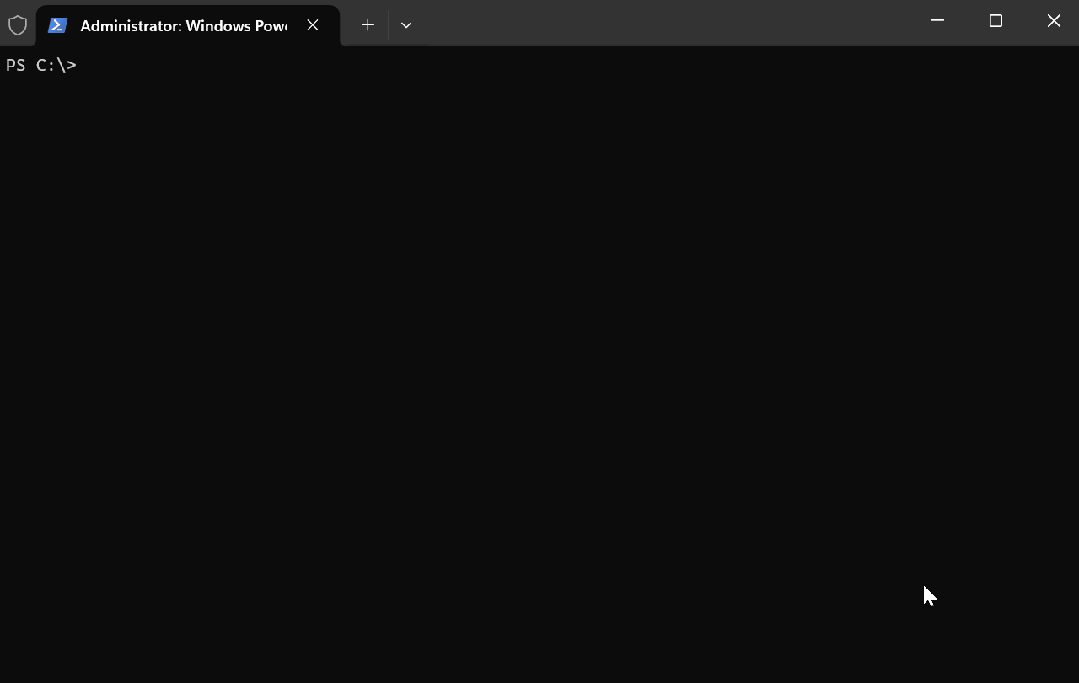Viewport: 1079px width, 683px height.
Task: Click the command line after the PS C:\> prompt
Action: pos(88,66)
